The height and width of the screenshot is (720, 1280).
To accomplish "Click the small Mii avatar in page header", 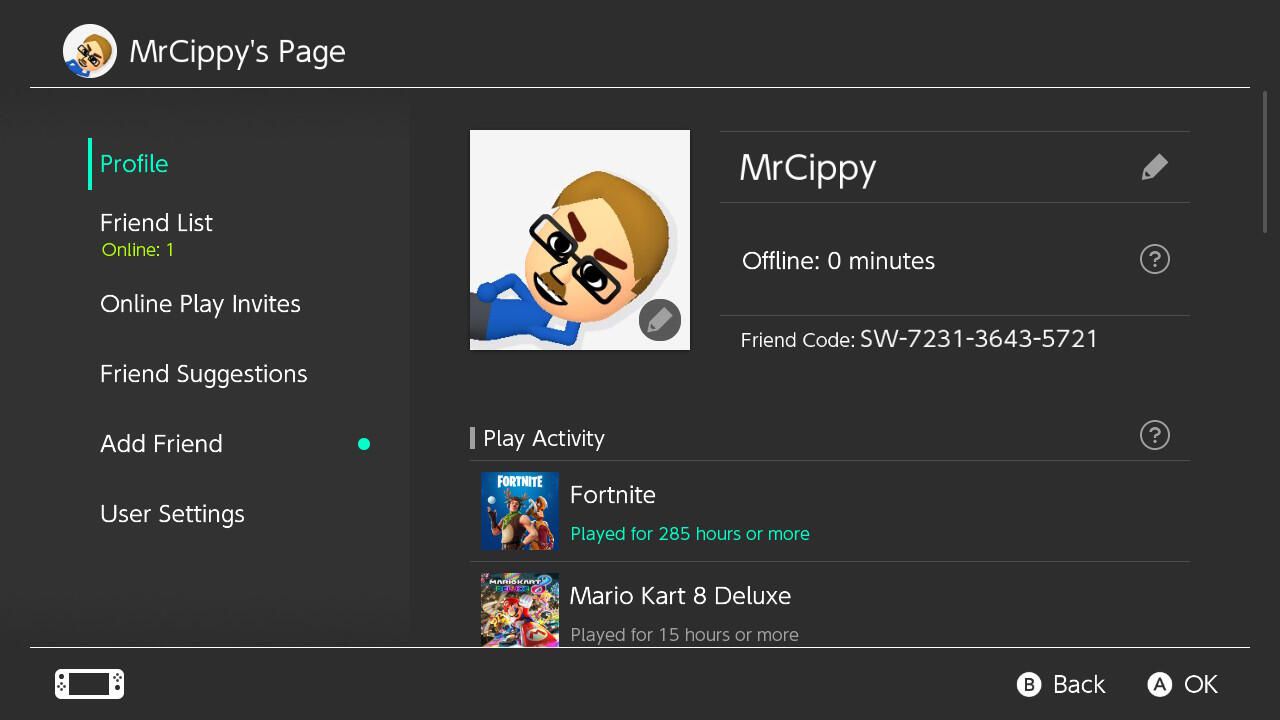I will click(x=89, y=51).
